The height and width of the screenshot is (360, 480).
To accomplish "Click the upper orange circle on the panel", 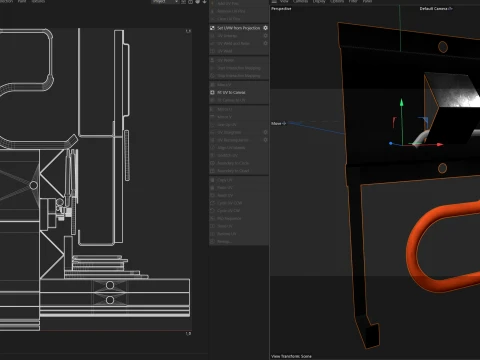I will (x=443, y=47).
